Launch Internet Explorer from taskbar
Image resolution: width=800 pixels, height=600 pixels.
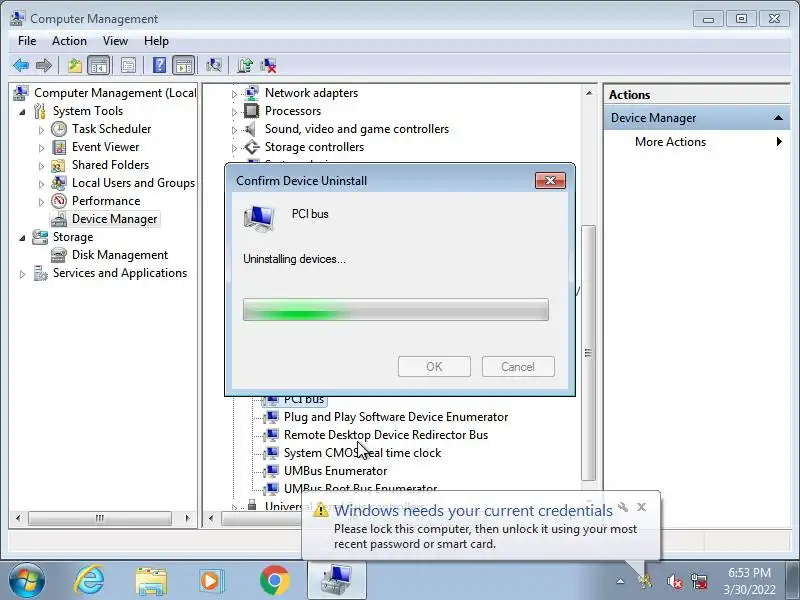point(89,581)
